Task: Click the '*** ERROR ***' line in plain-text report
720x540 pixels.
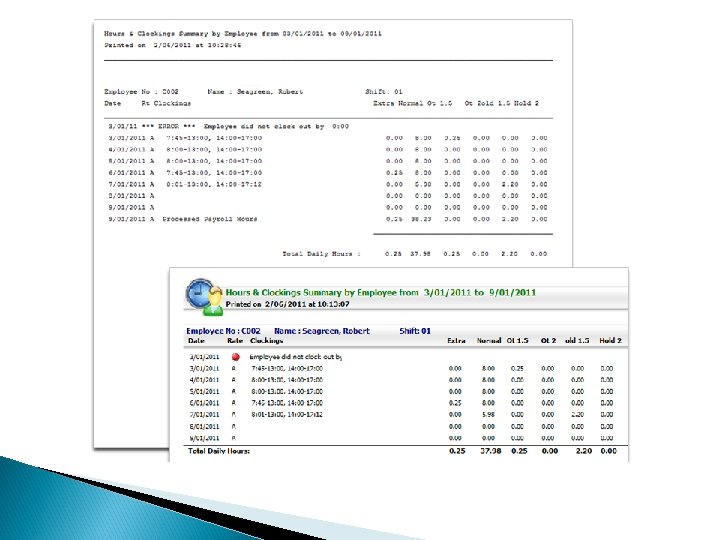Action: (x=228, y=126)
